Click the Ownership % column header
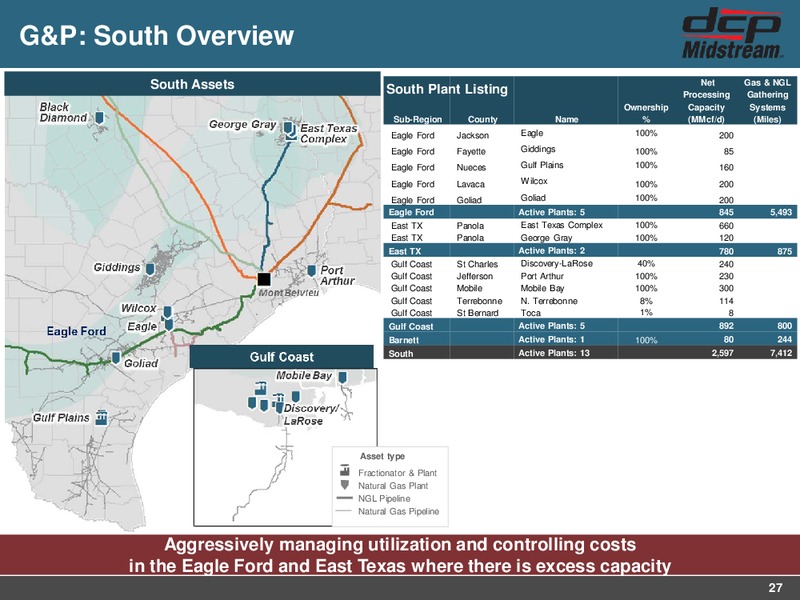This screenshot has width=800, height=600. click(646, 113)
